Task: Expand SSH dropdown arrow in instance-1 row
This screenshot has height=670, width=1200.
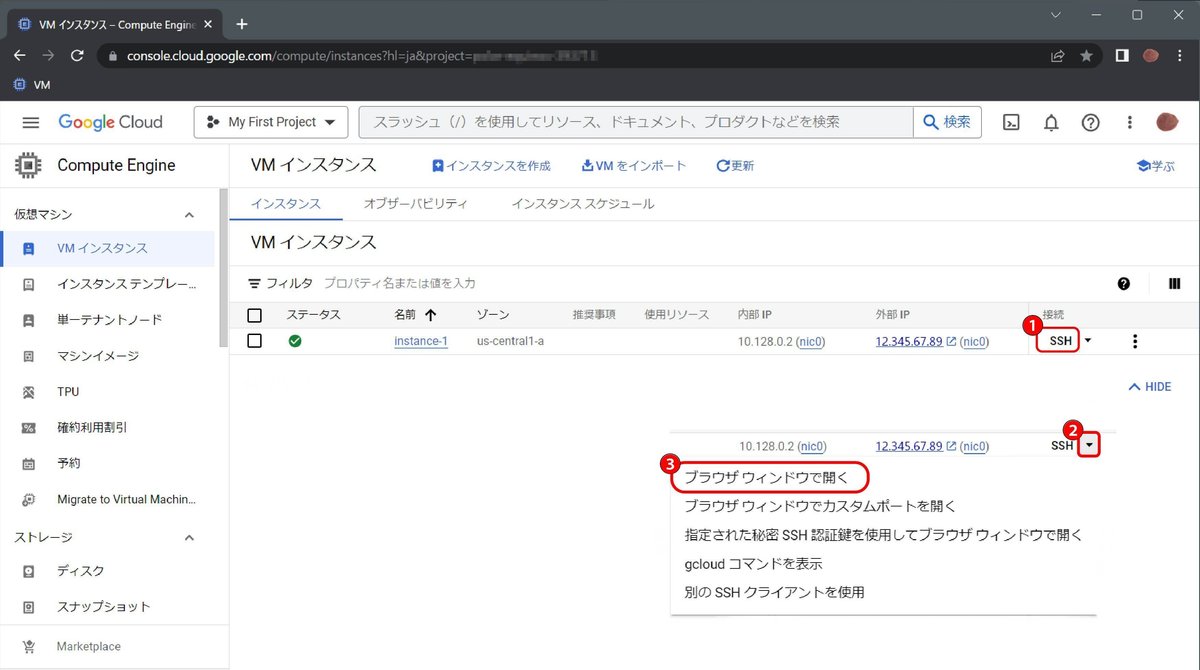Action: pos(1088,341)
